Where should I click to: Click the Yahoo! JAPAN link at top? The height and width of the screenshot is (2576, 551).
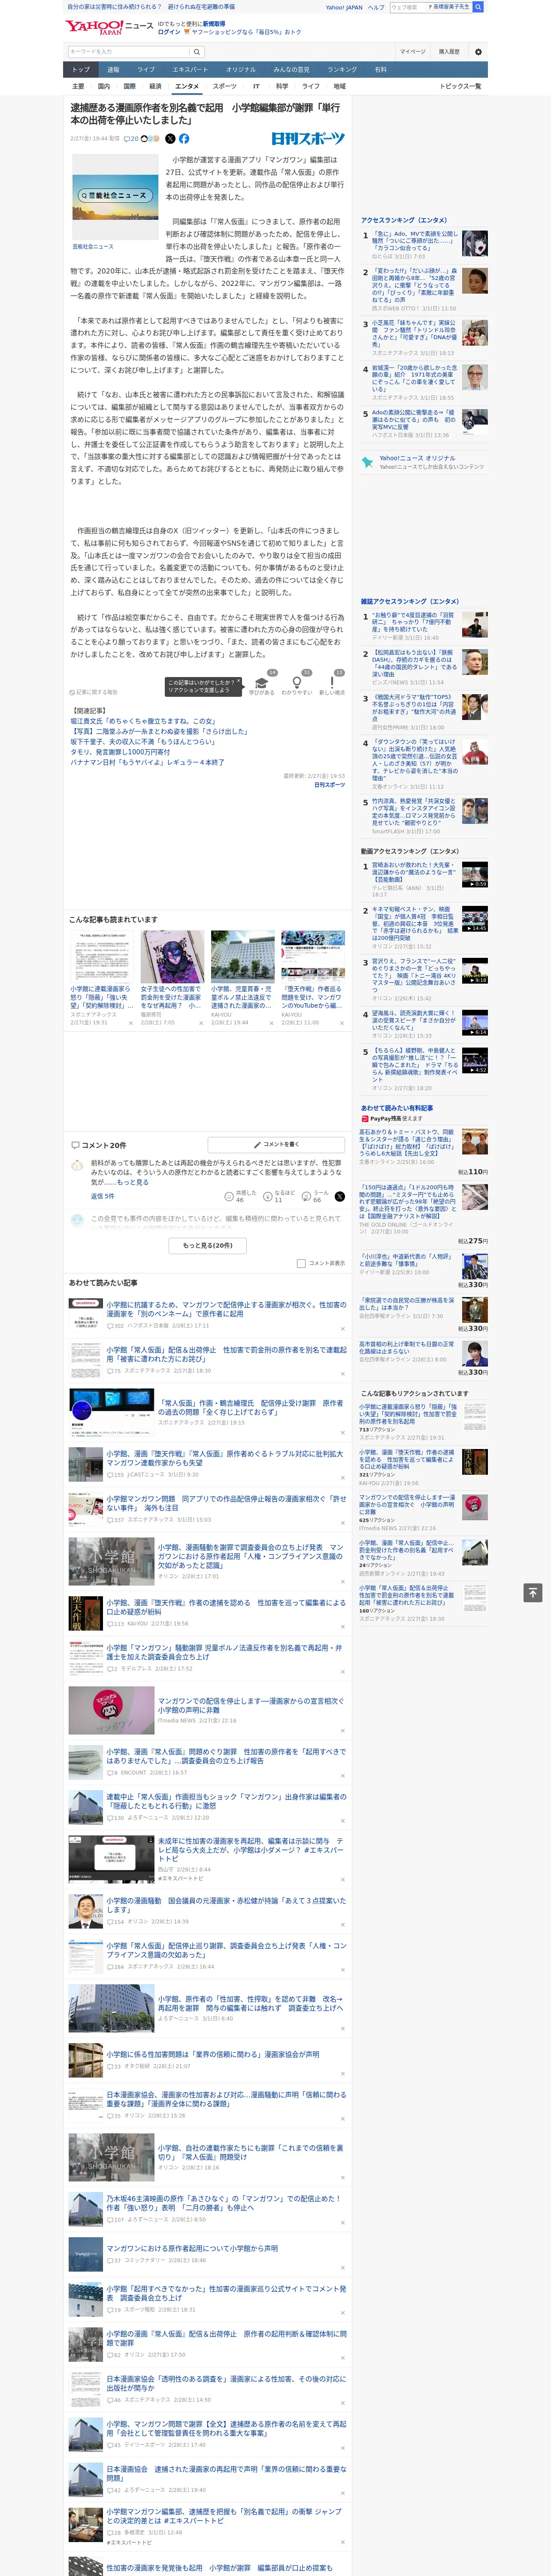[x=344, y=7]
